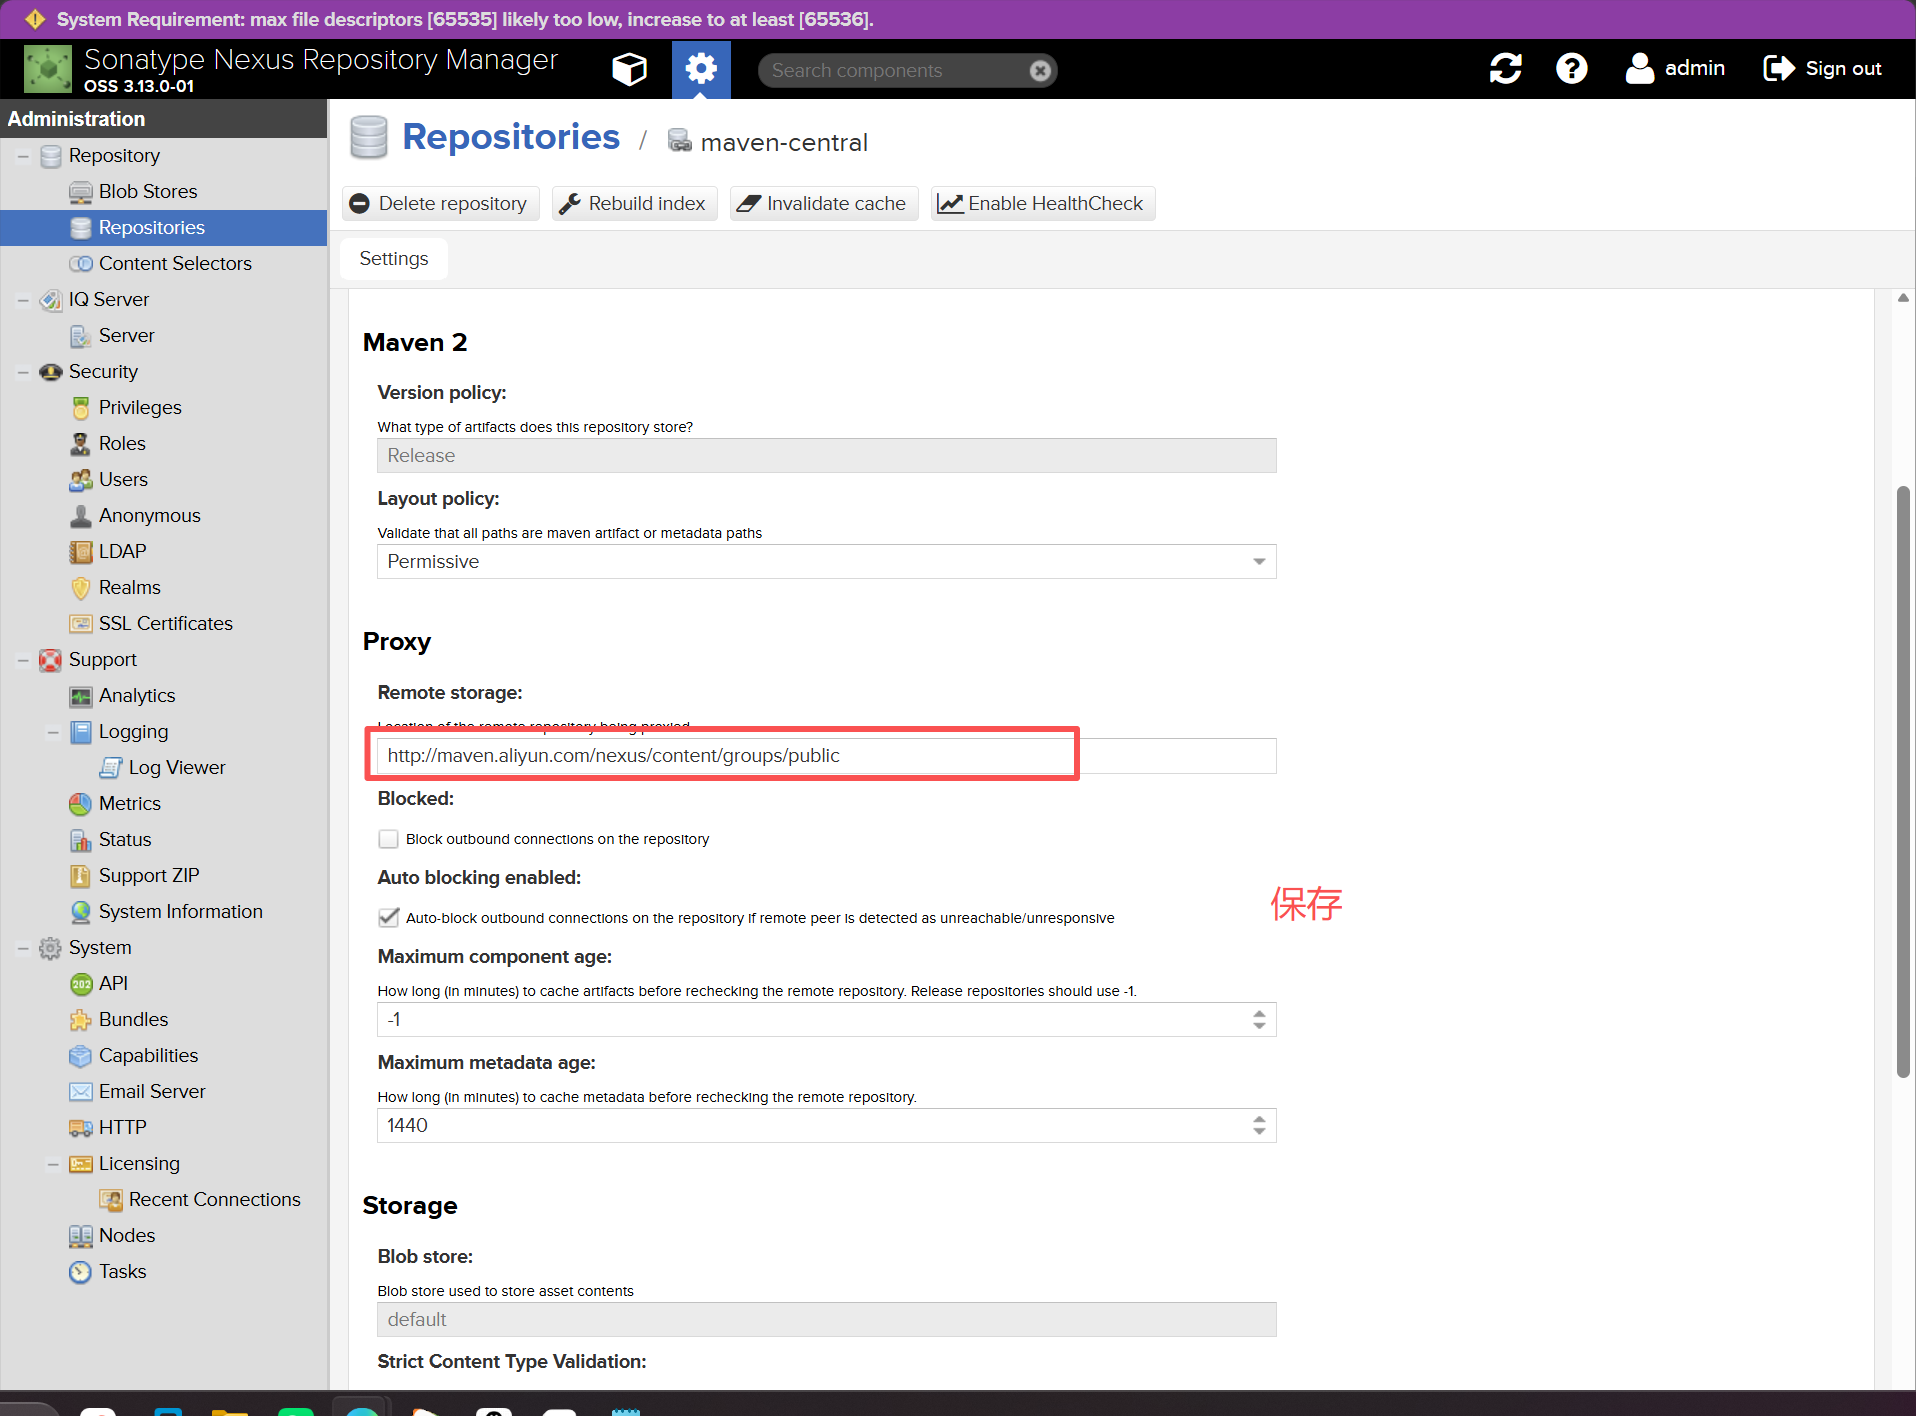The image size is (1916, 1416).
Task: Collapse the System tree node
Action: [x=23, y=948]
